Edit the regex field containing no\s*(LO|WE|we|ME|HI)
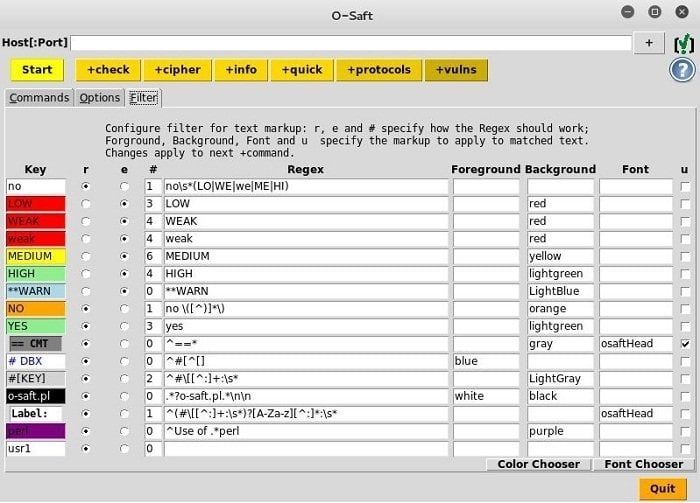700x503 pixels. [306, 187]
